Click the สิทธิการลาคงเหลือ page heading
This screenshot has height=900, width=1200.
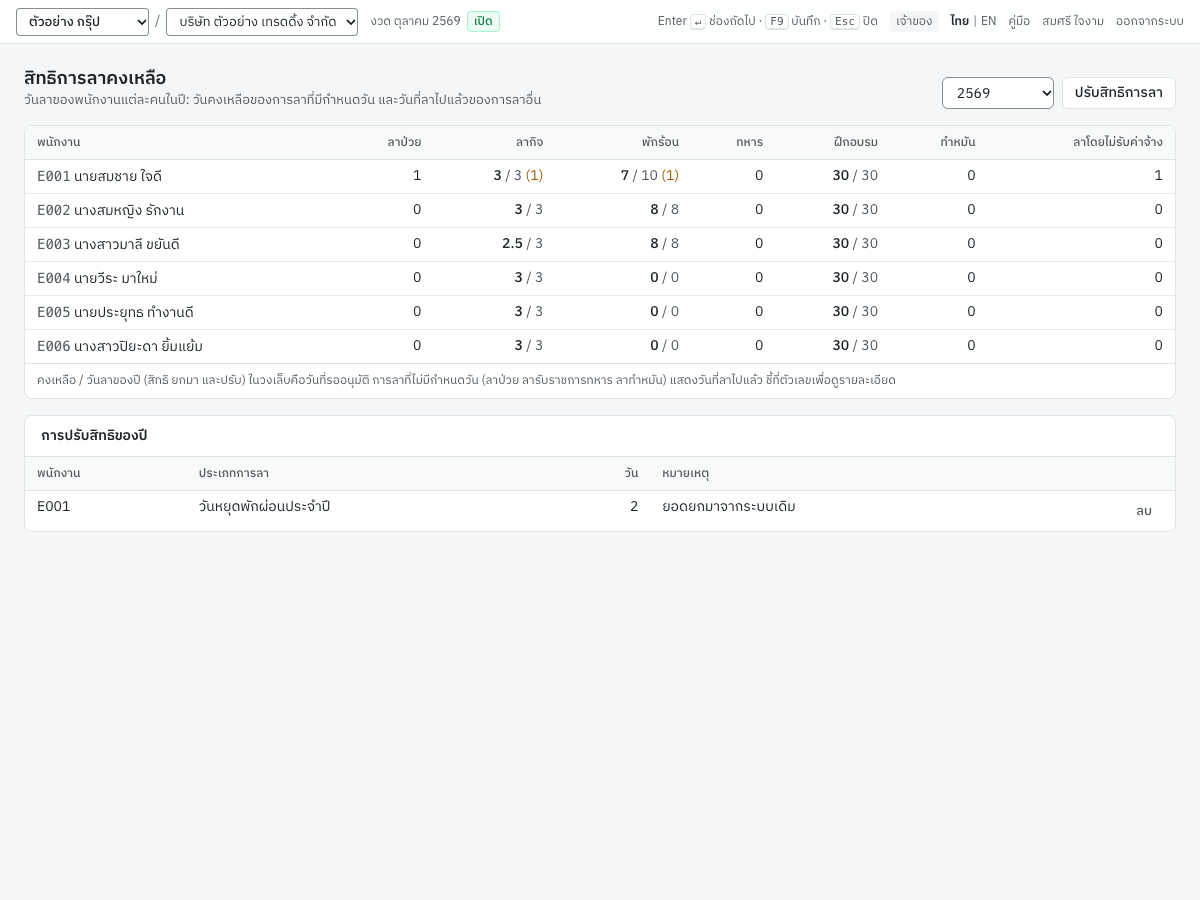tap(95, 78)
